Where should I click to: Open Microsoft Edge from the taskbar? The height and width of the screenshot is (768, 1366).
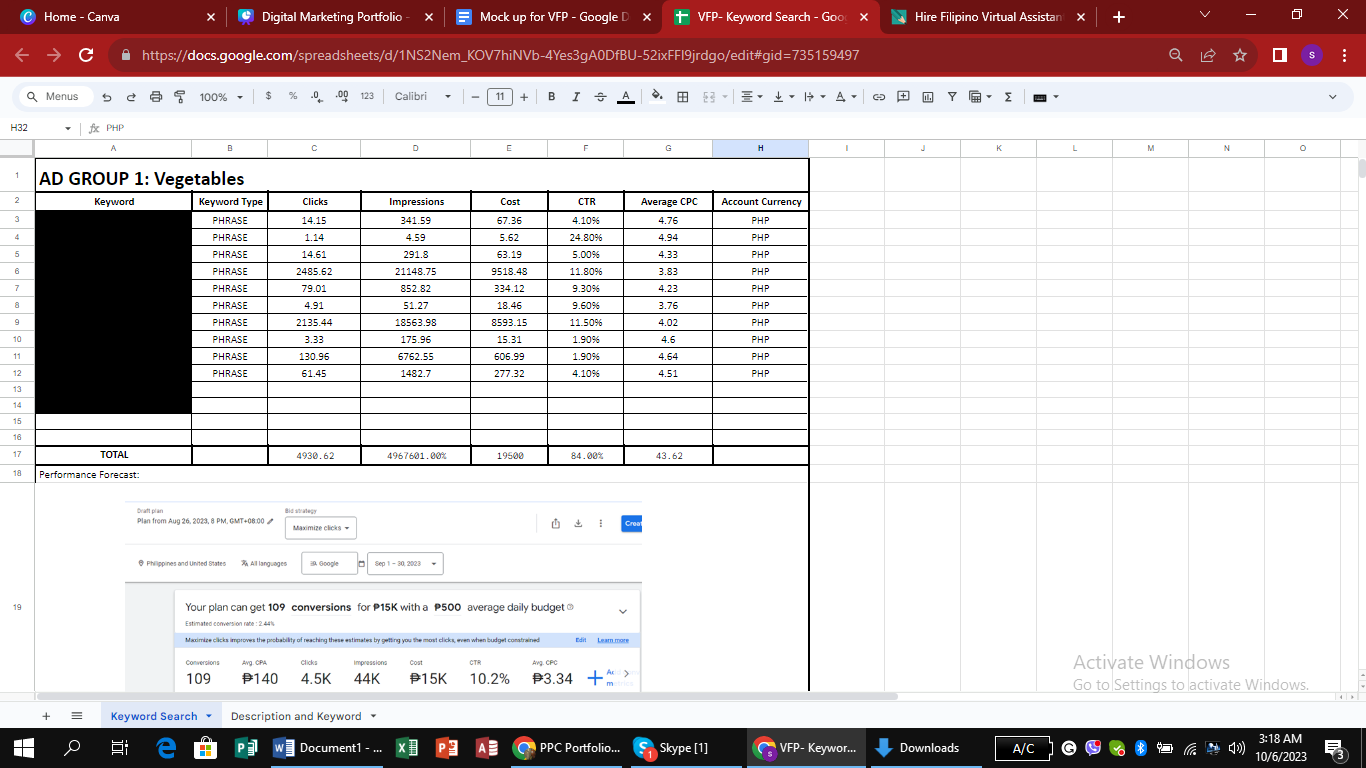167,747
